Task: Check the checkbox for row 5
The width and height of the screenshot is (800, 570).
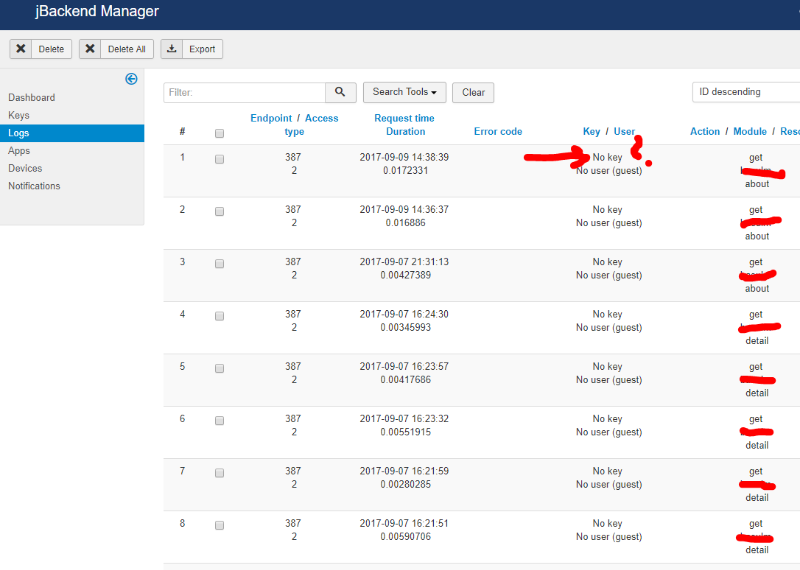Action: pos(219,368)
